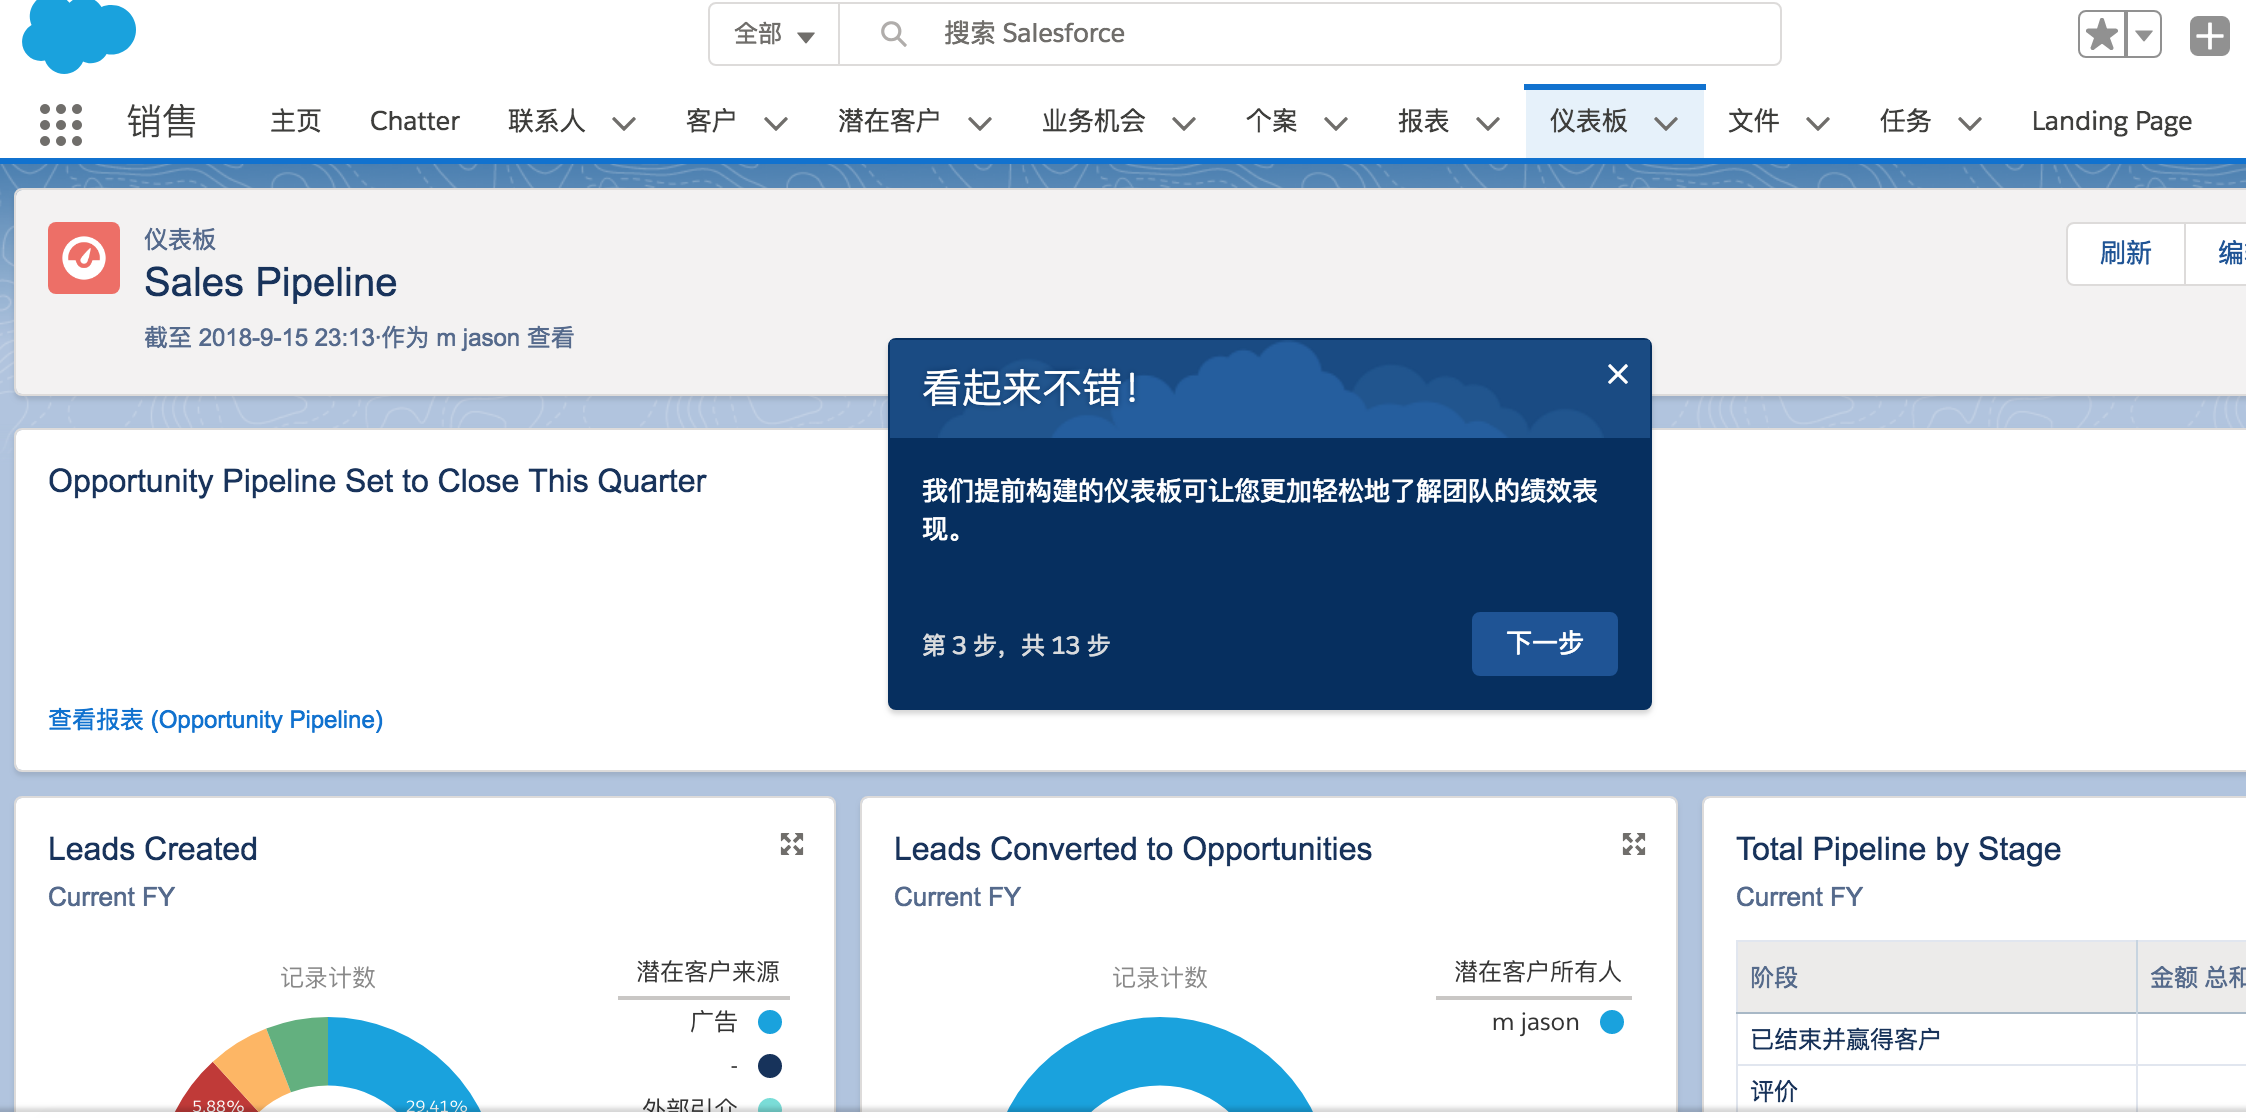Click the 阶段 column header
Screen dimensions: 2246x1118
point(1936,977)
